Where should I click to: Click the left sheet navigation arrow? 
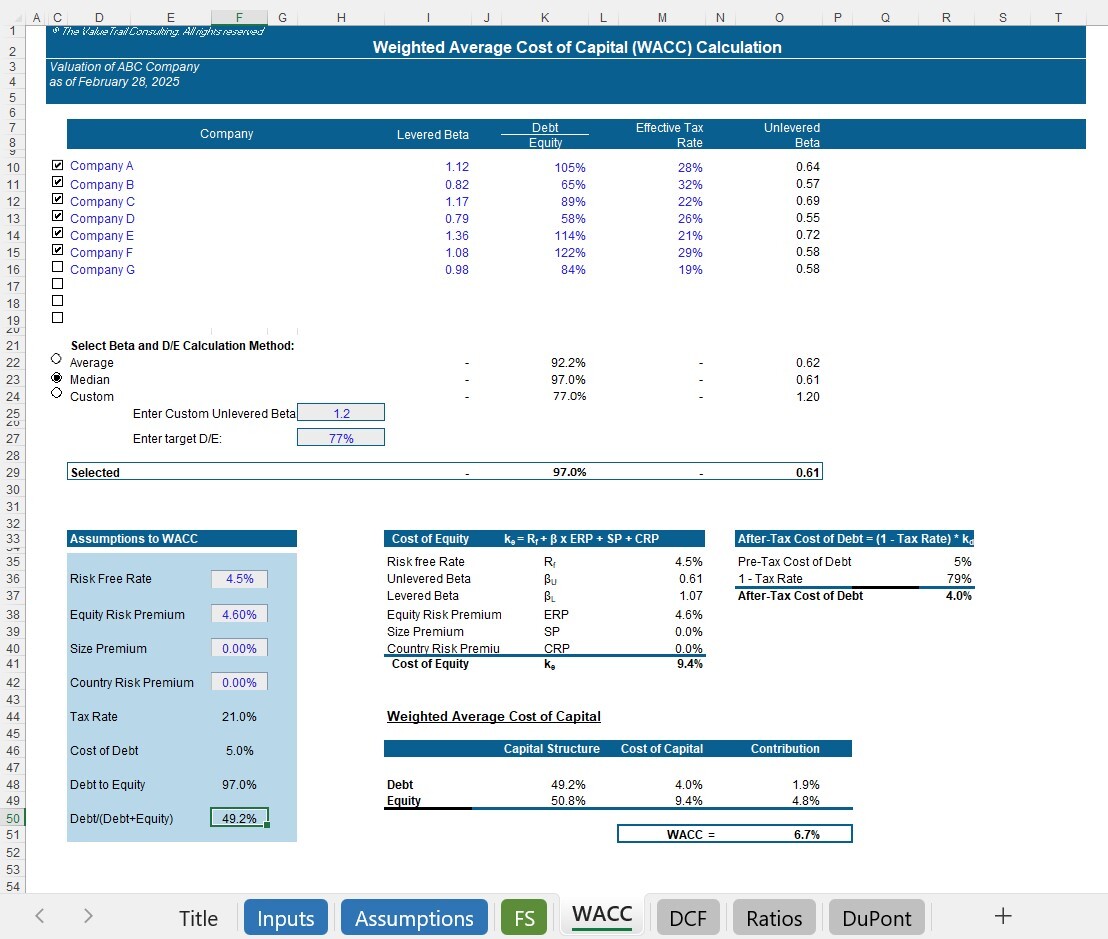pos(40,916)
